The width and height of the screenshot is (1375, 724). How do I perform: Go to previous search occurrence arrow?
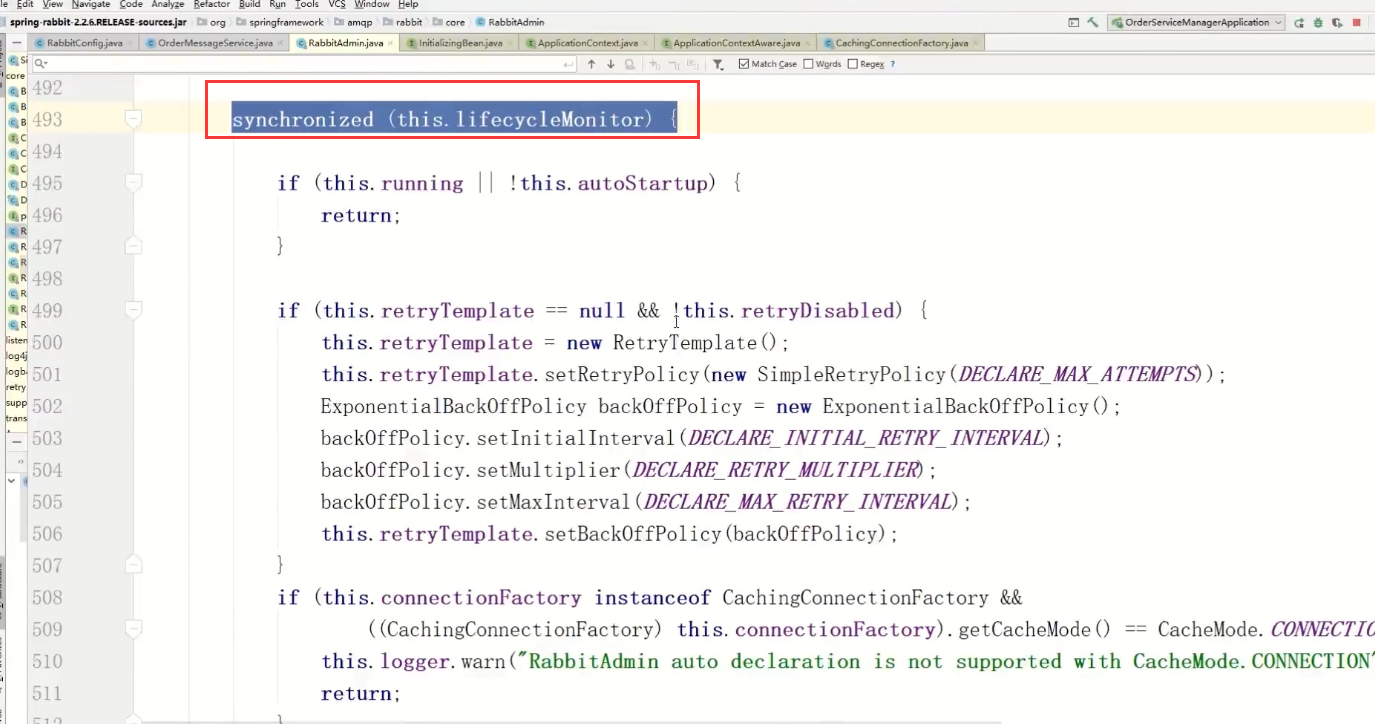point(591,64)
